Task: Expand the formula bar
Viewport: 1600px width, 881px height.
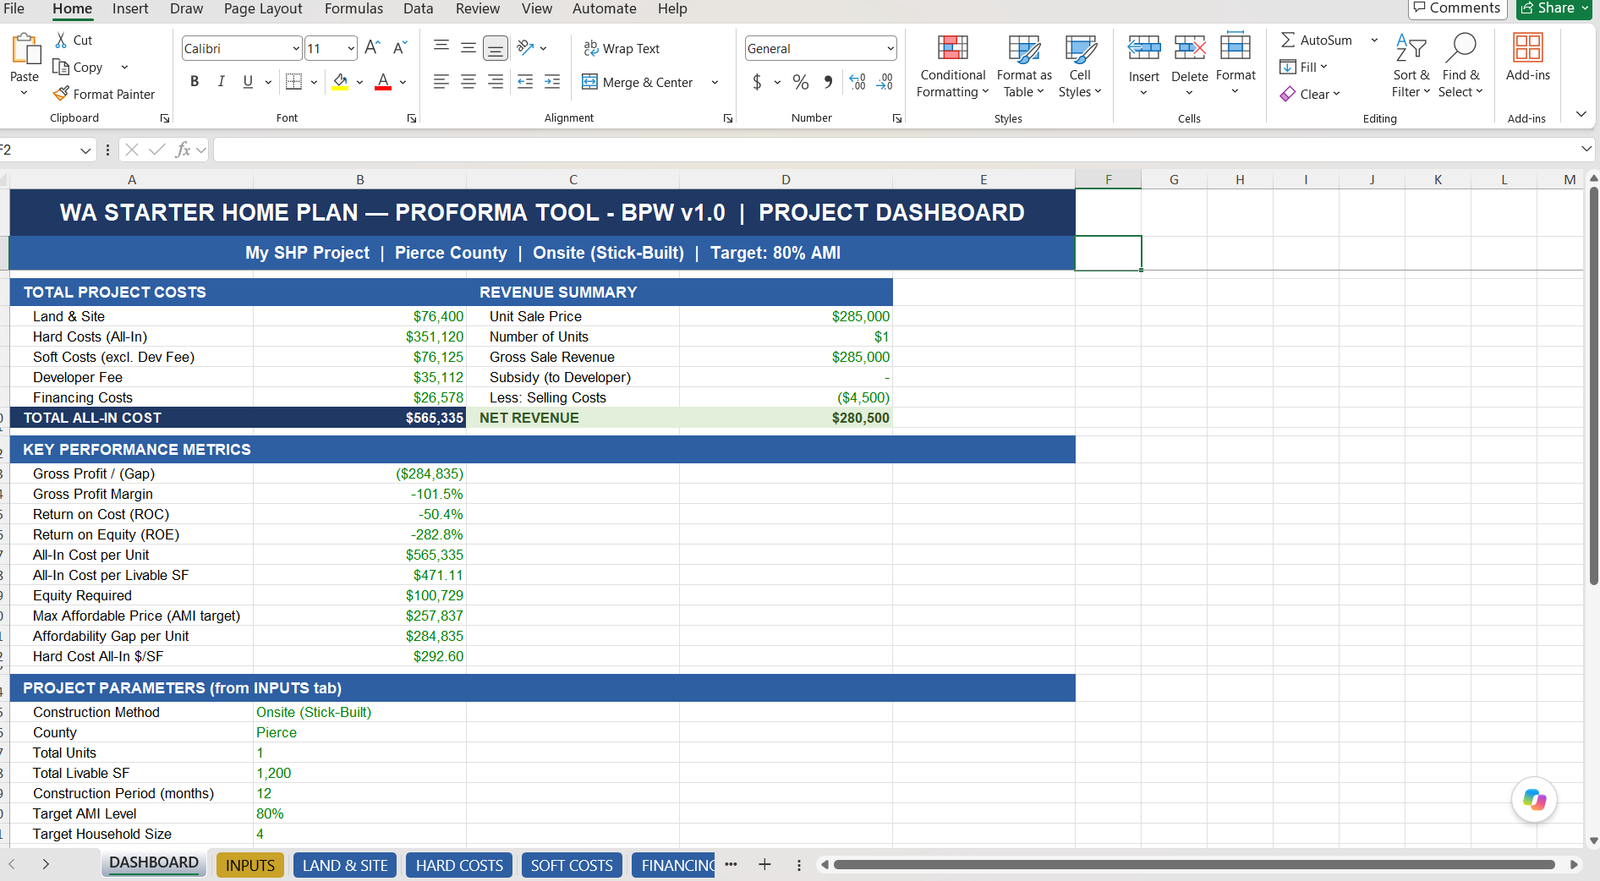Action: [1587, 149]
